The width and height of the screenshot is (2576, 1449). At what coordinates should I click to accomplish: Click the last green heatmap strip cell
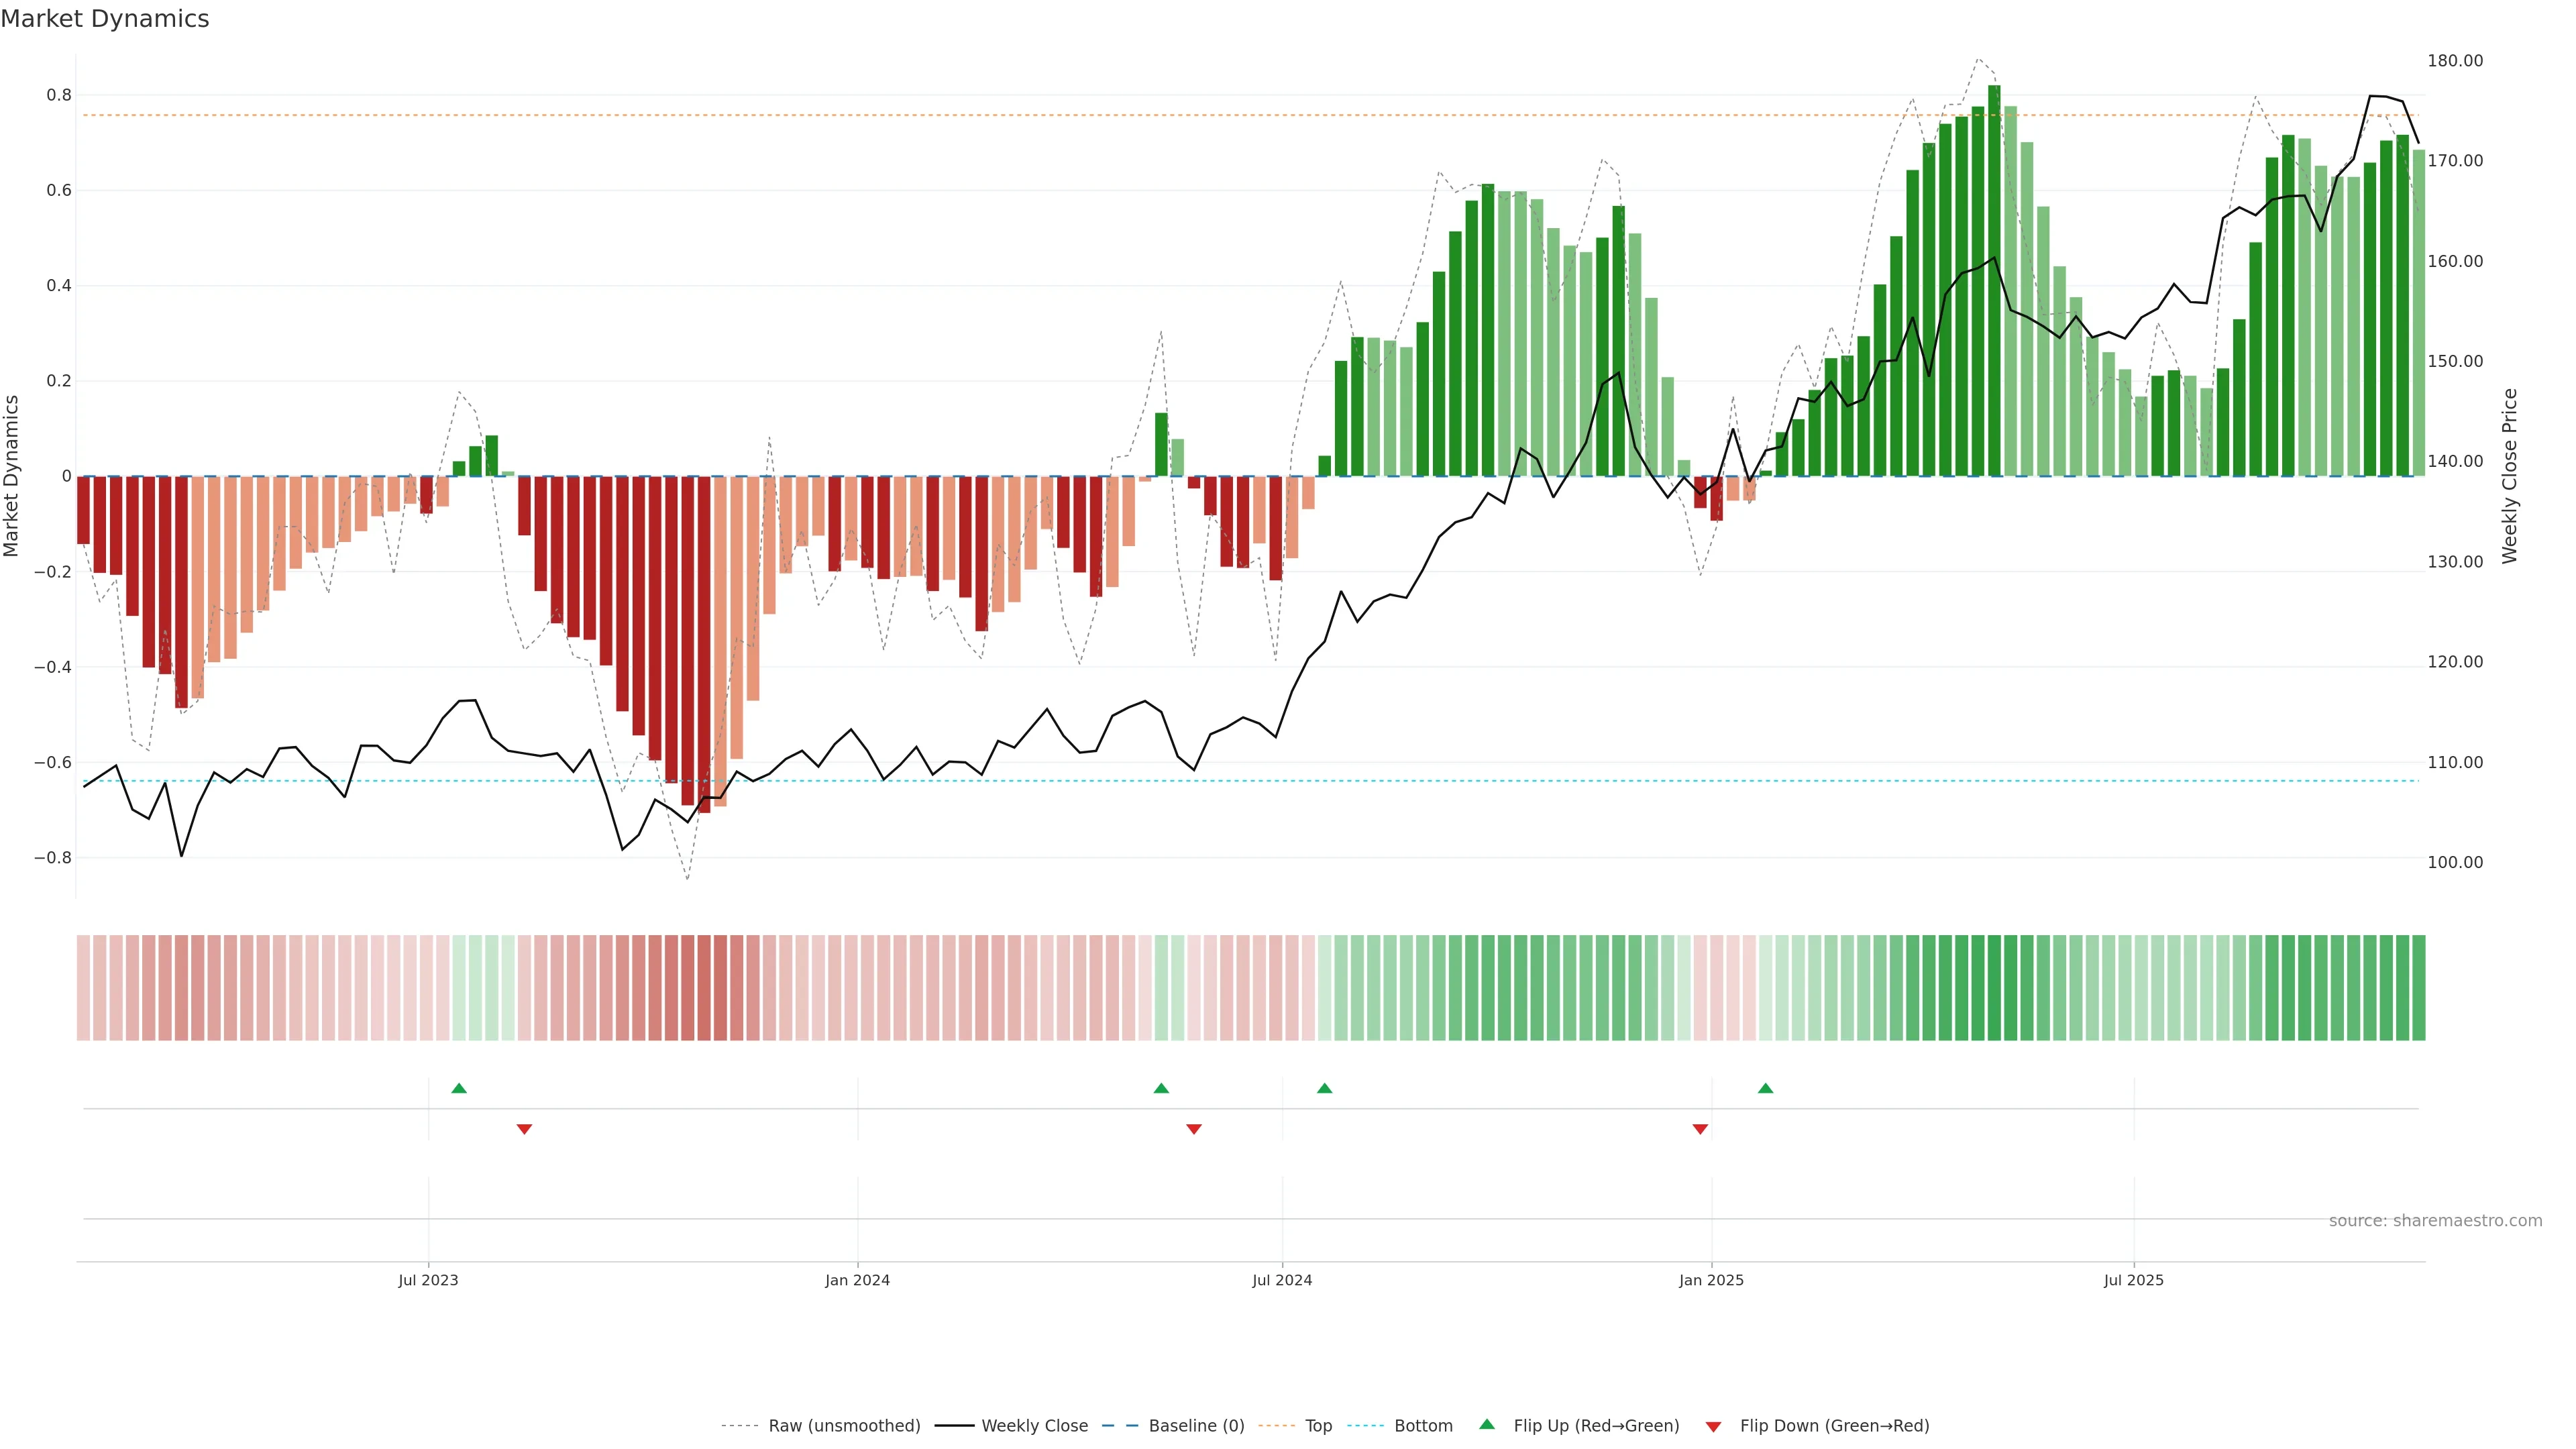[x=2418, y=988]
